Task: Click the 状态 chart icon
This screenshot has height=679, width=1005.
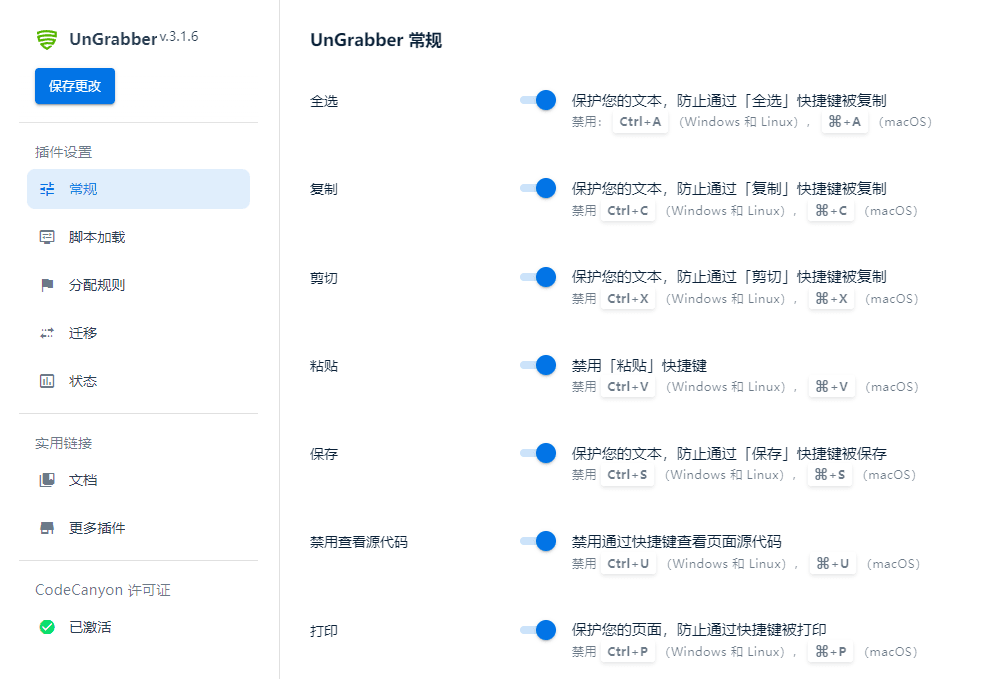Action: click(x=47, y=381)
